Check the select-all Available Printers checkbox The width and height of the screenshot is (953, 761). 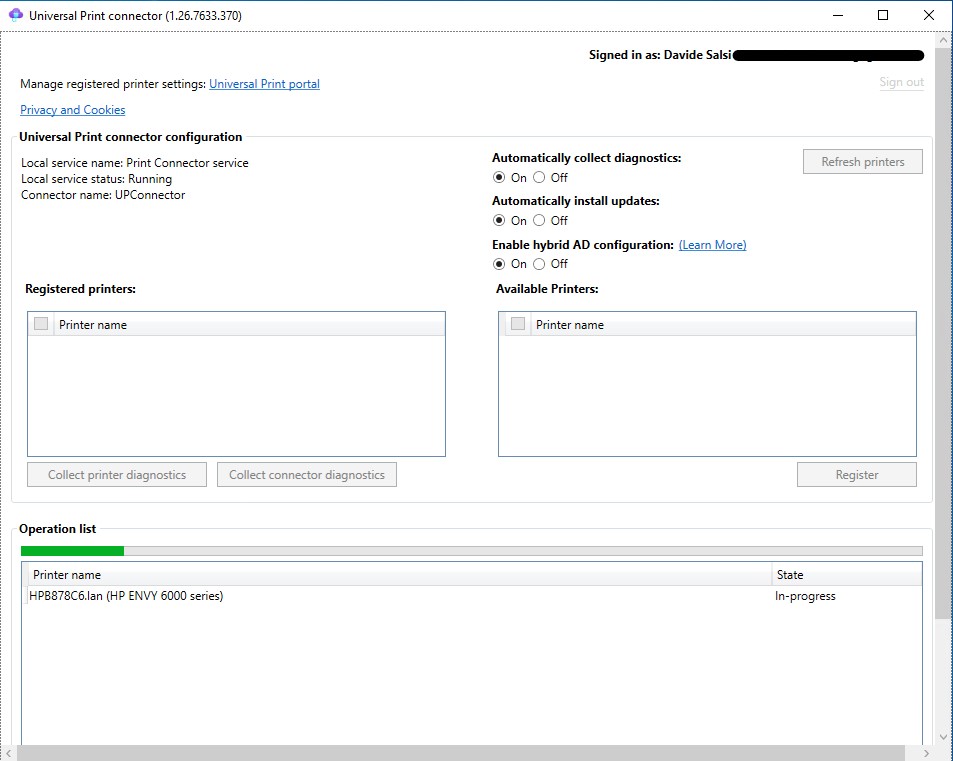pos(518,324)
